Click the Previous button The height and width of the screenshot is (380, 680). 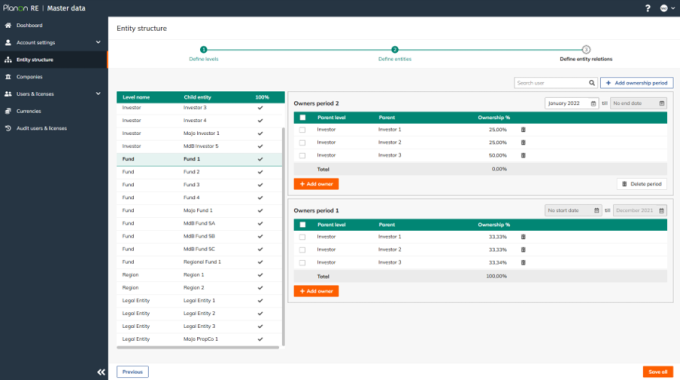[x=132, y=372]
